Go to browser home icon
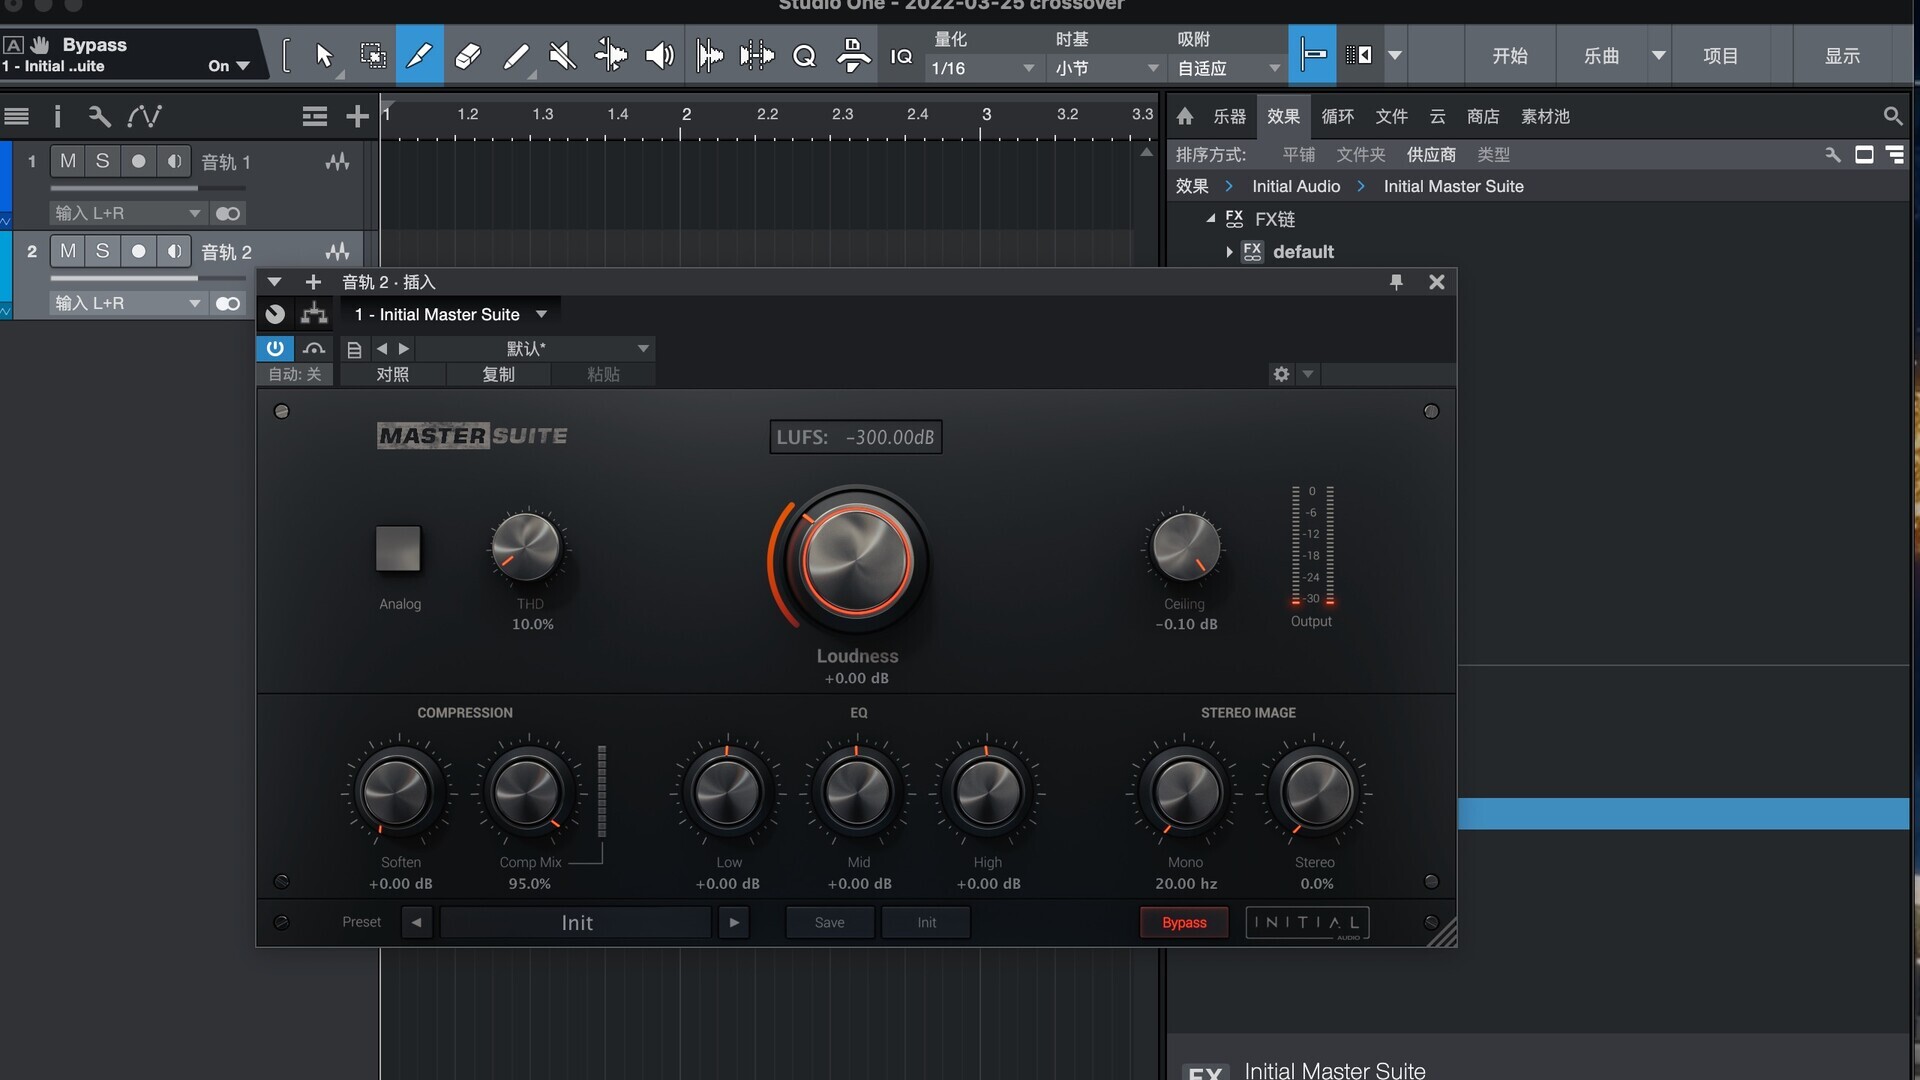Screen dimensions: 1920x1080 1185,116
